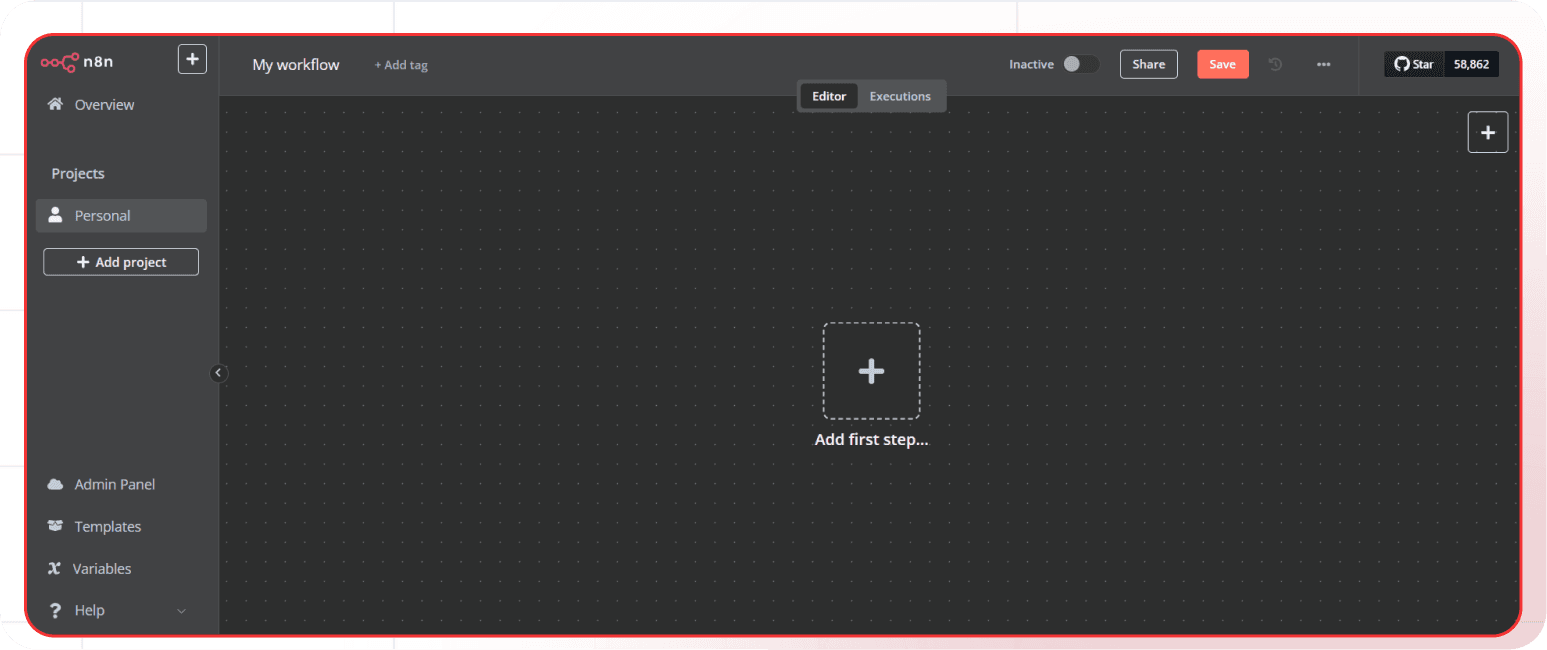Image resolution: width=1547 pixels, height=650 pixels.
Task: Click the Add tag link
Action: coord(401,65)
